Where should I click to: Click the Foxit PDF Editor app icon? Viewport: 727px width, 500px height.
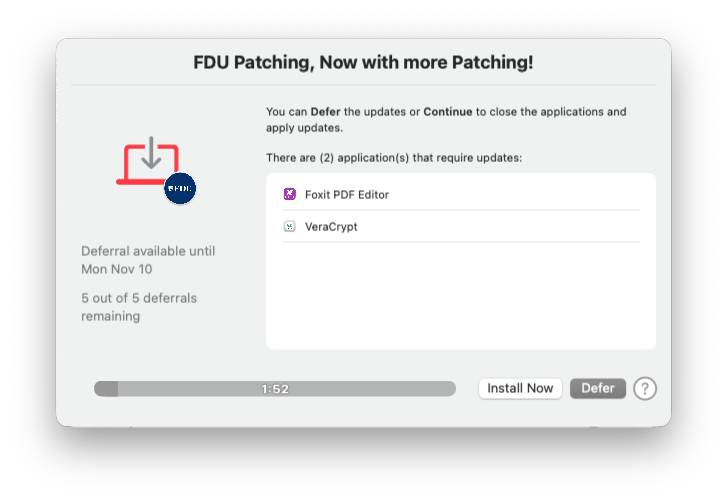(x=289, y=194)
